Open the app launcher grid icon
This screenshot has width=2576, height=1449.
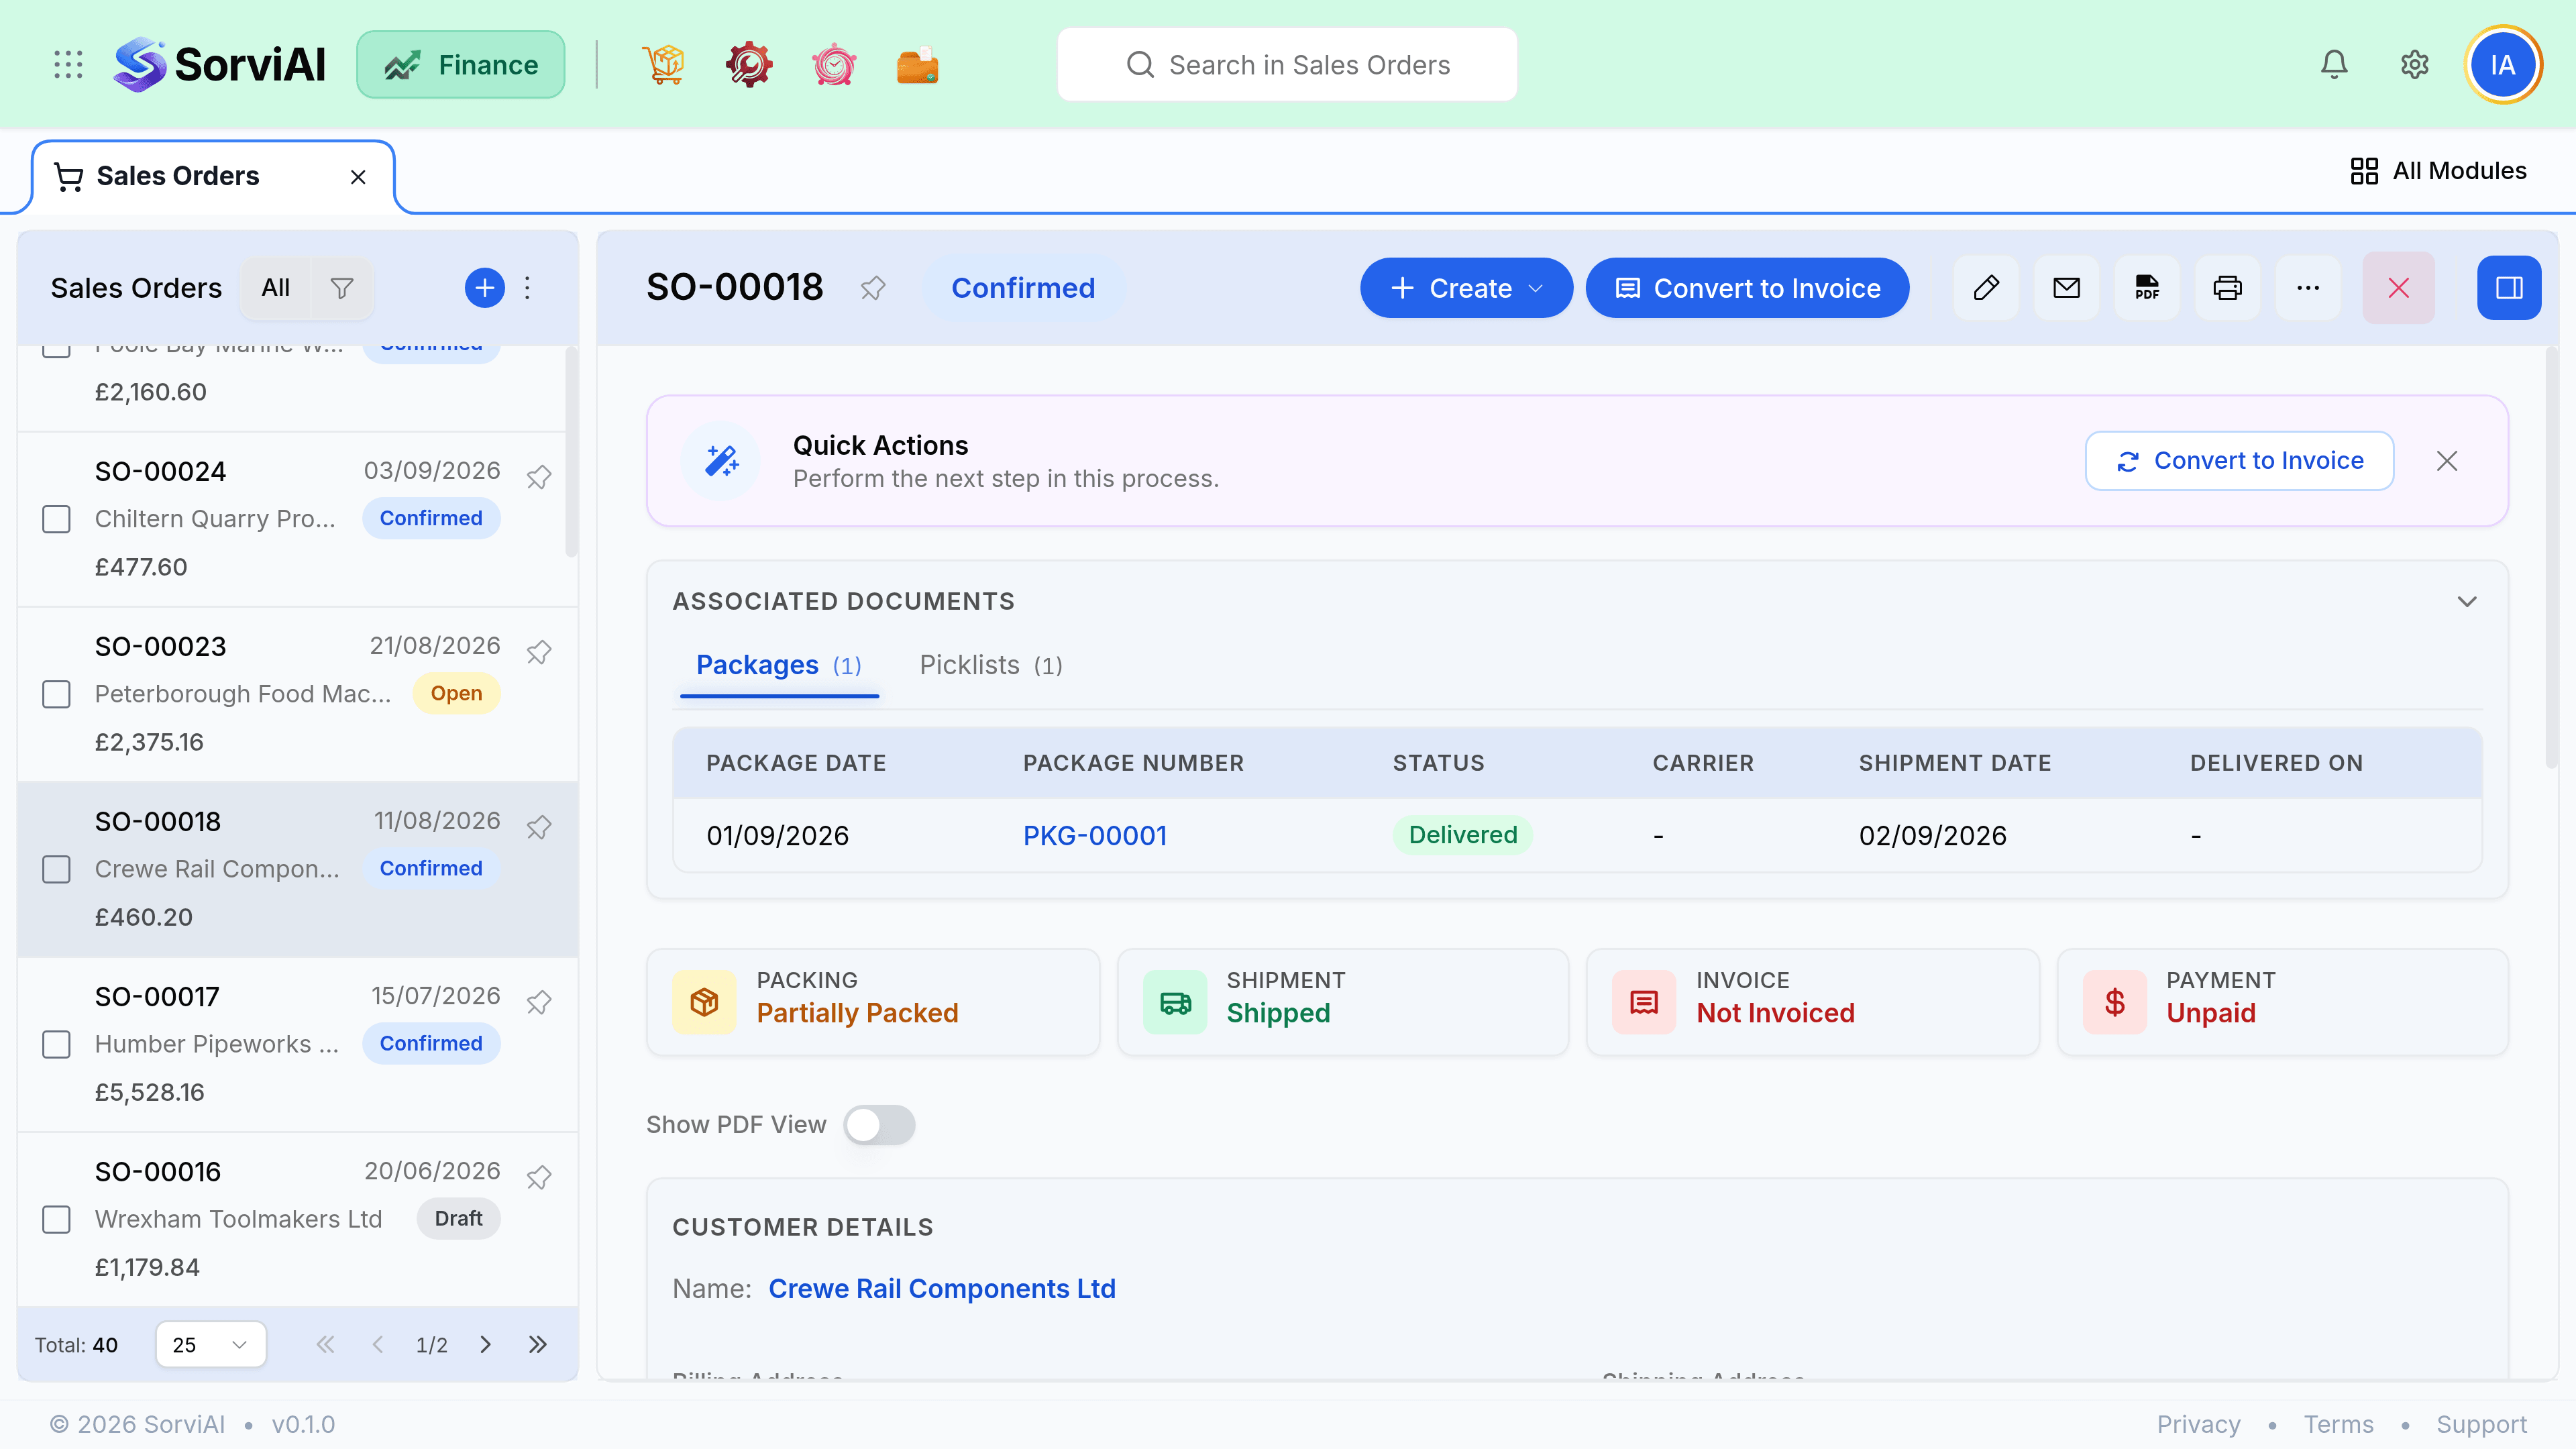point(68,65)
